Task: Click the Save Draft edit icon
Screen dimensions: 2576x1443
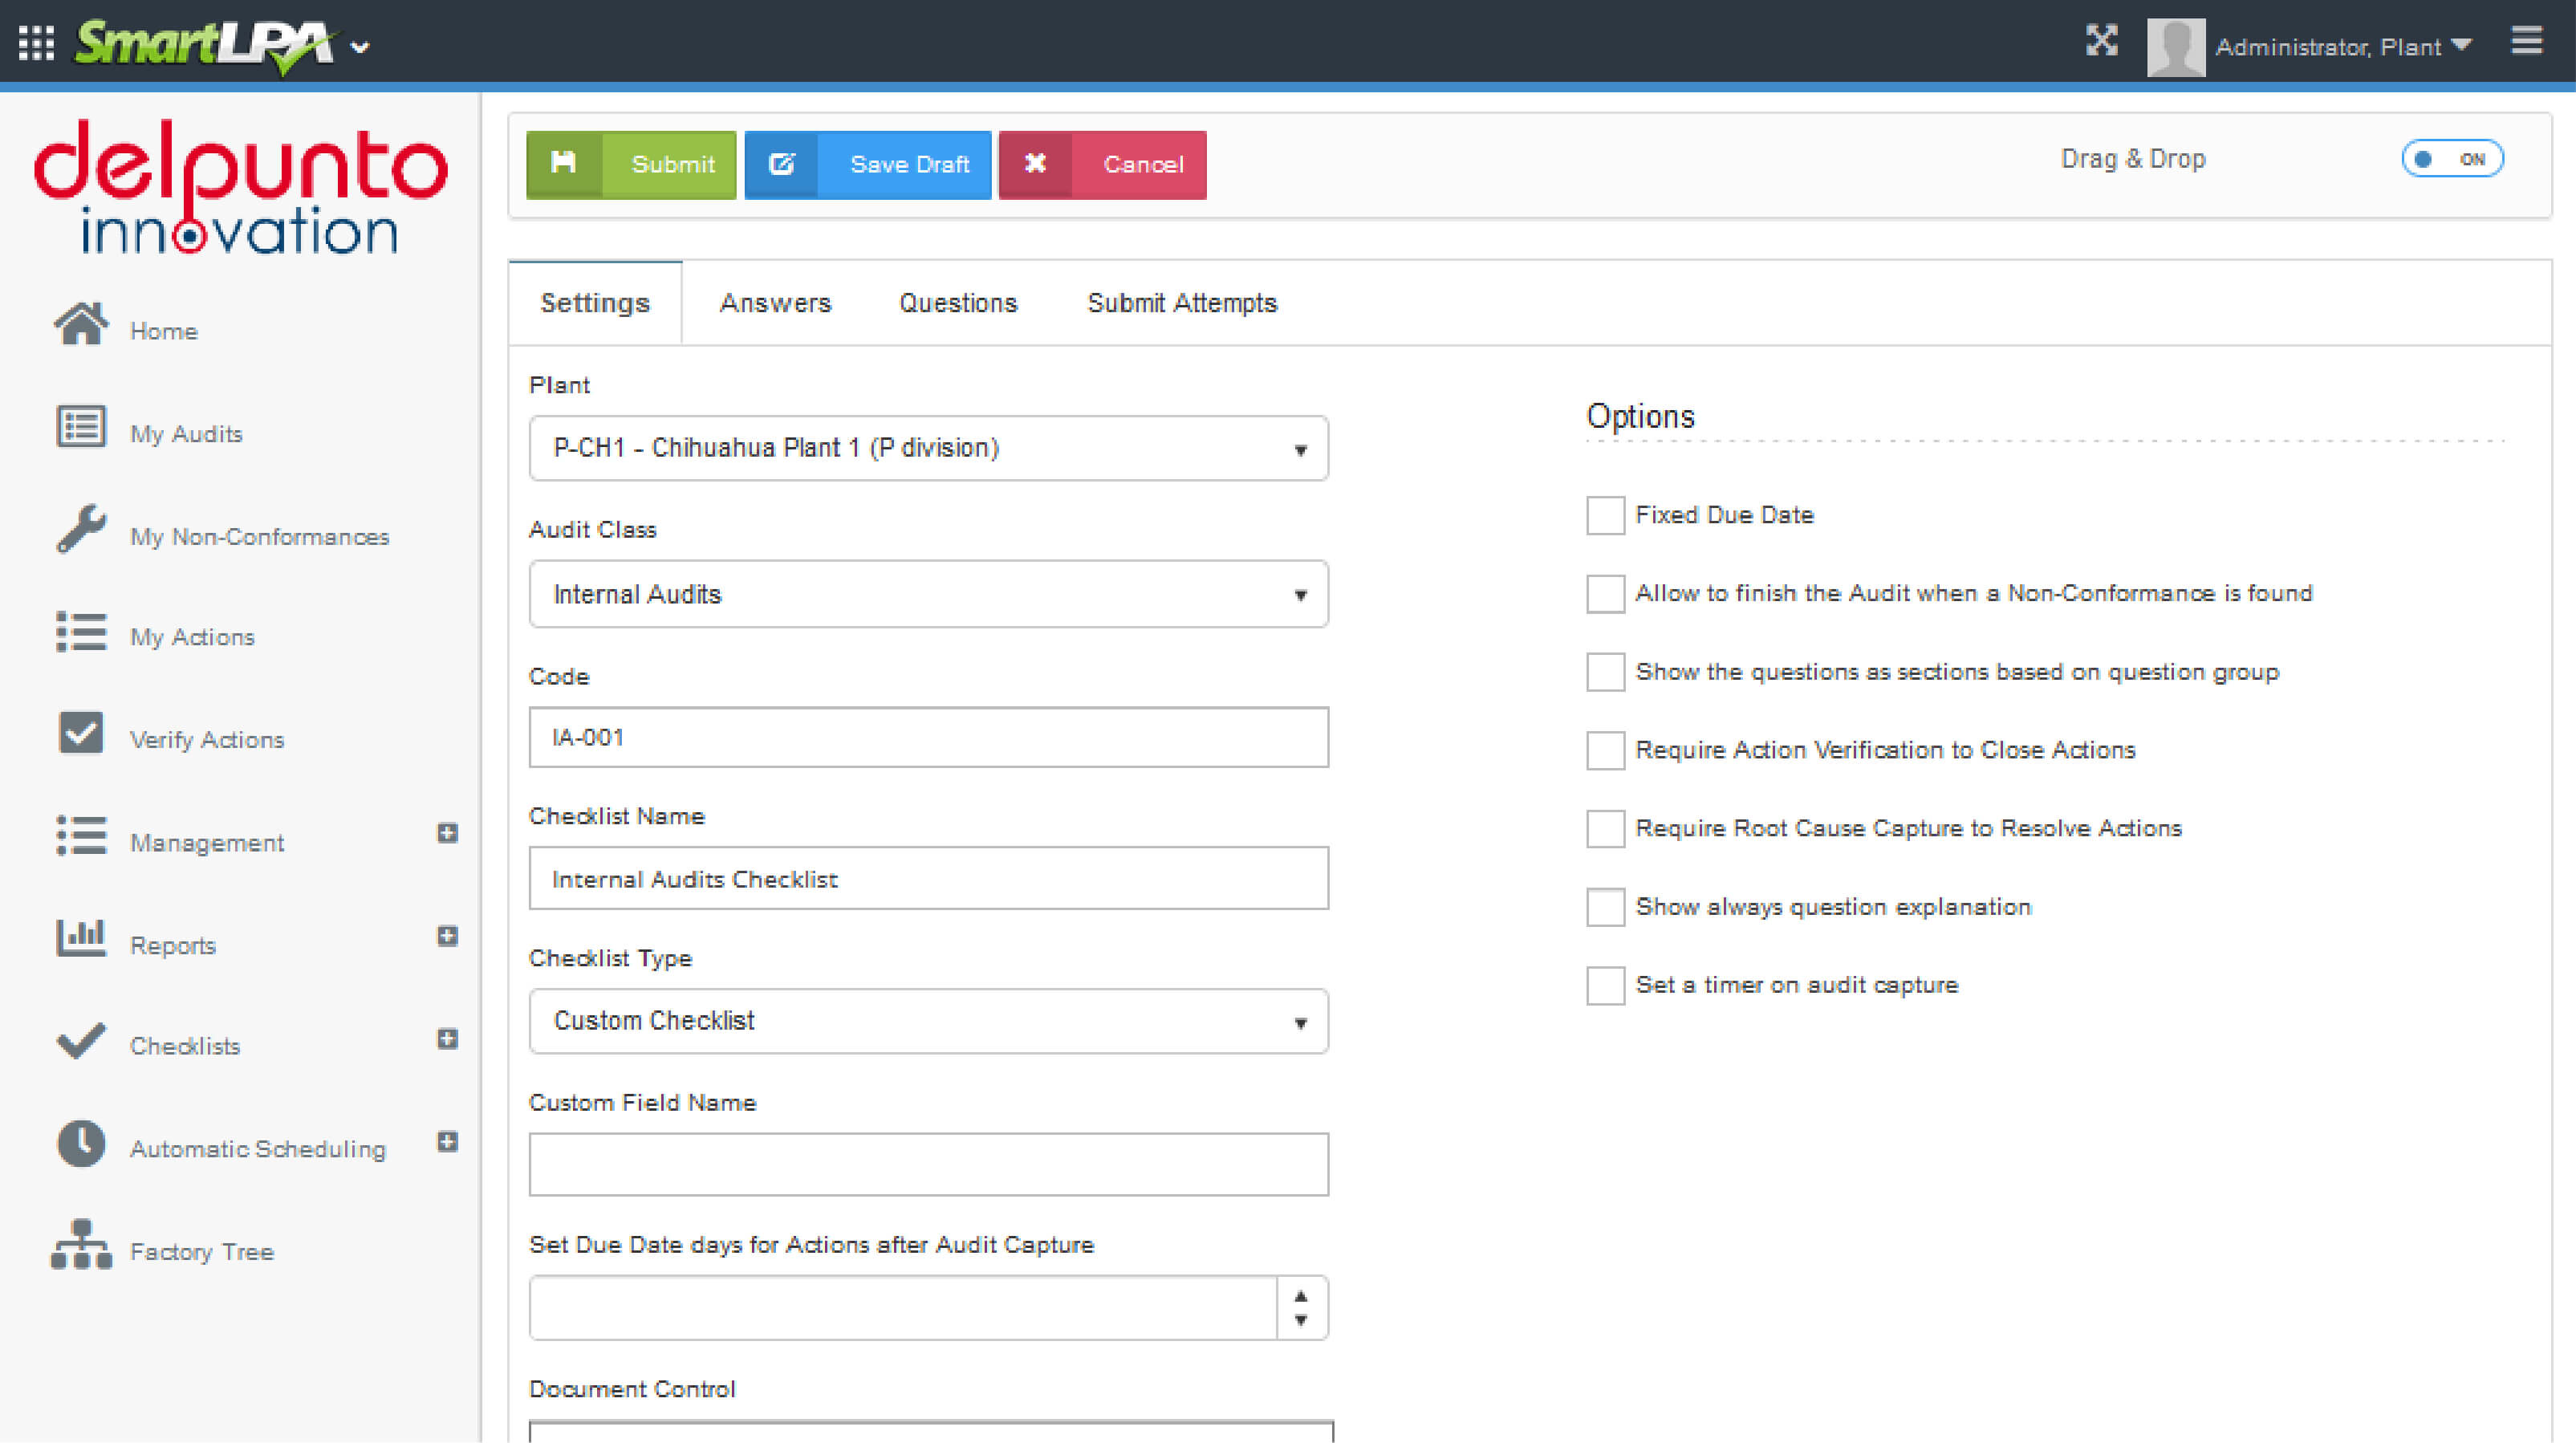Action: [781, 164]
